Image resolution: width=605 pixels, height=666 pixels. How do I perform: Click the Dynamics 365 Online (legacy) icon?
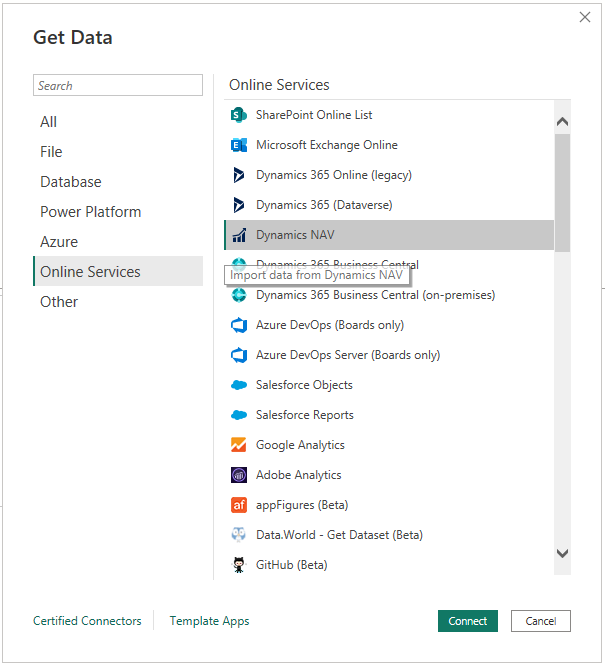coord(239,175)
